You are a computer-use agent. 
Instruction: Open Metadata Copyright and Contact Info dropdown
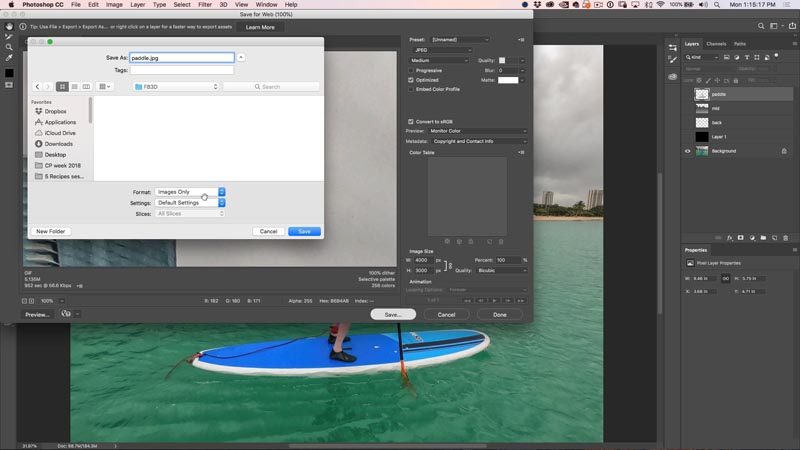click(479, 141)
